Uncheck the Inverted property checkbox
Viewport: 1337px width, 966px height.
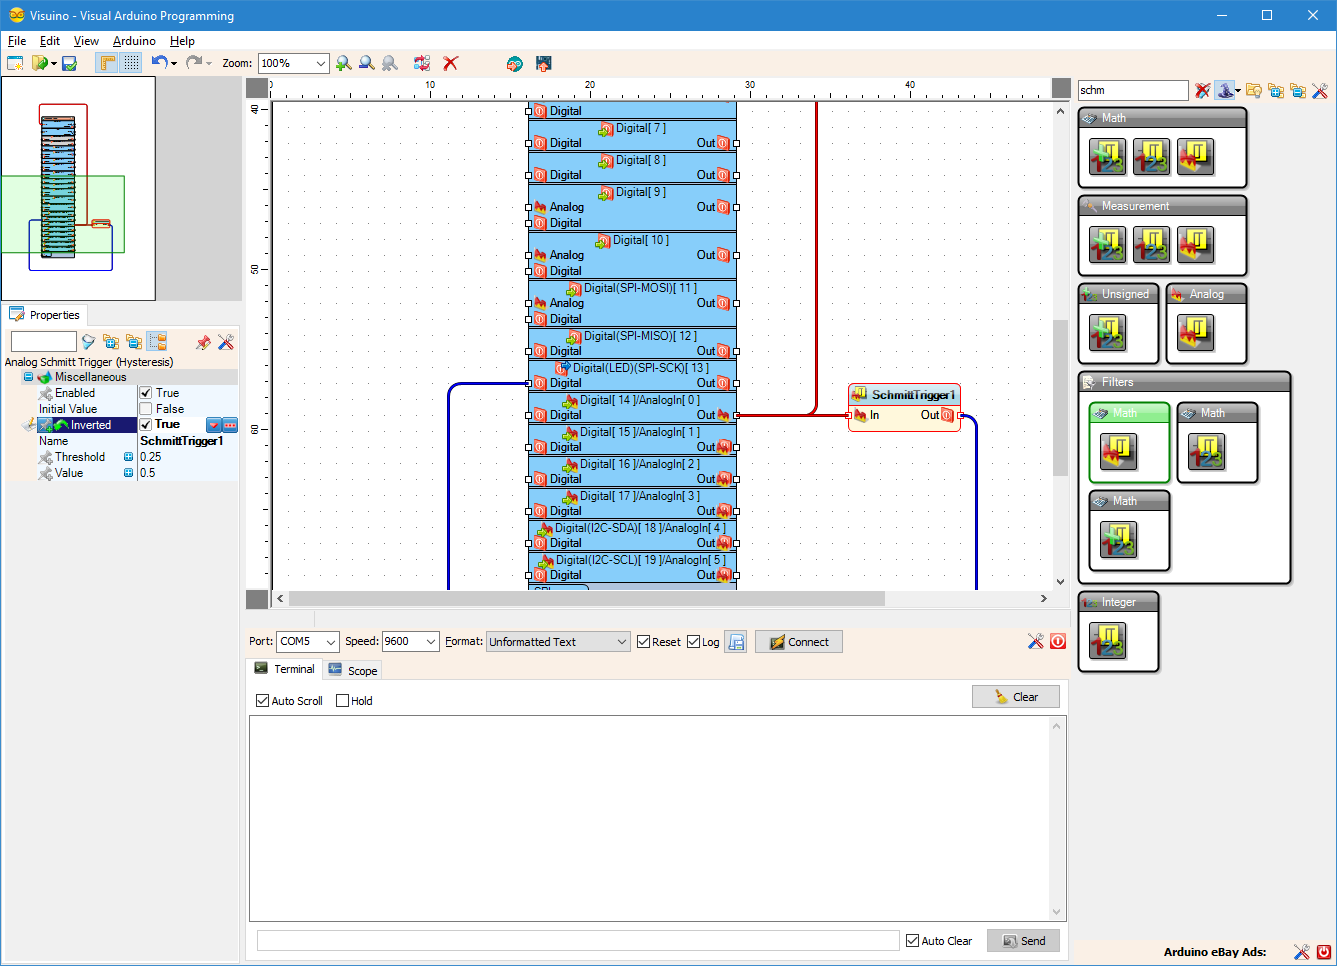pyautogui.click(x=146, y=425)
